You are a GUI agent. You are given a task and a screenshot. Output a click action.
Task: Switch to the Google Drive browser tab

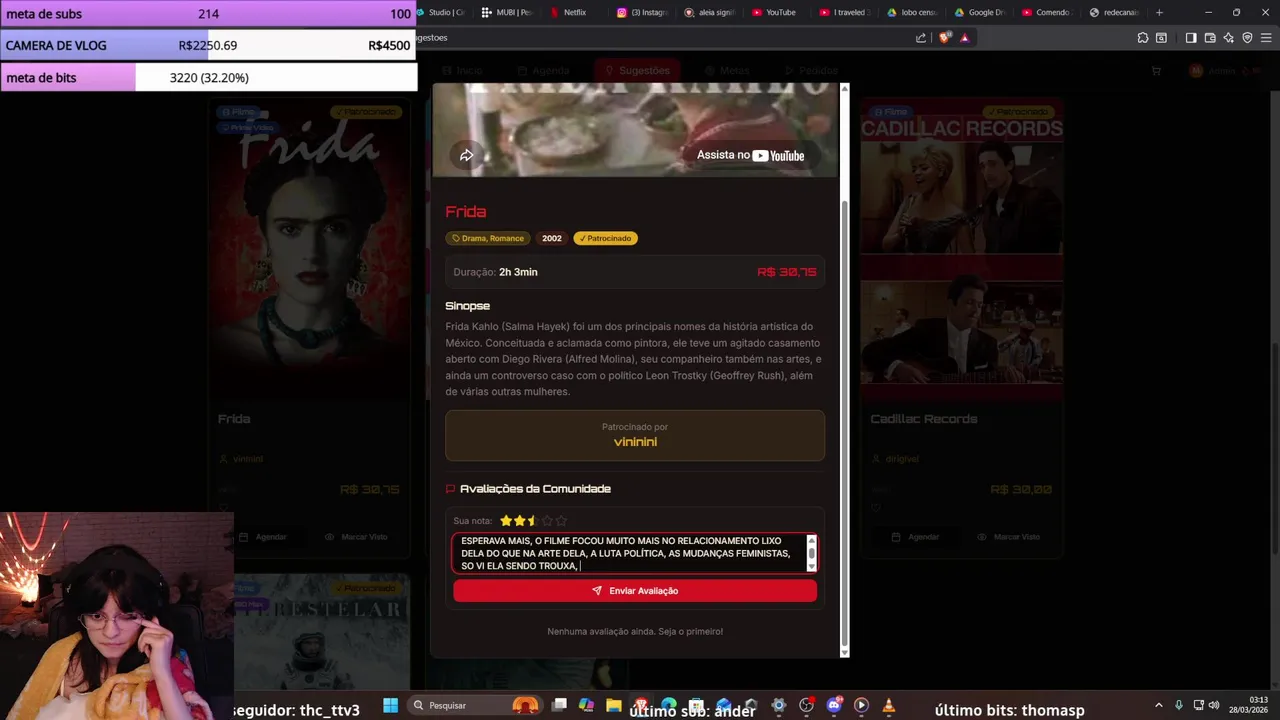pos(979,12)
